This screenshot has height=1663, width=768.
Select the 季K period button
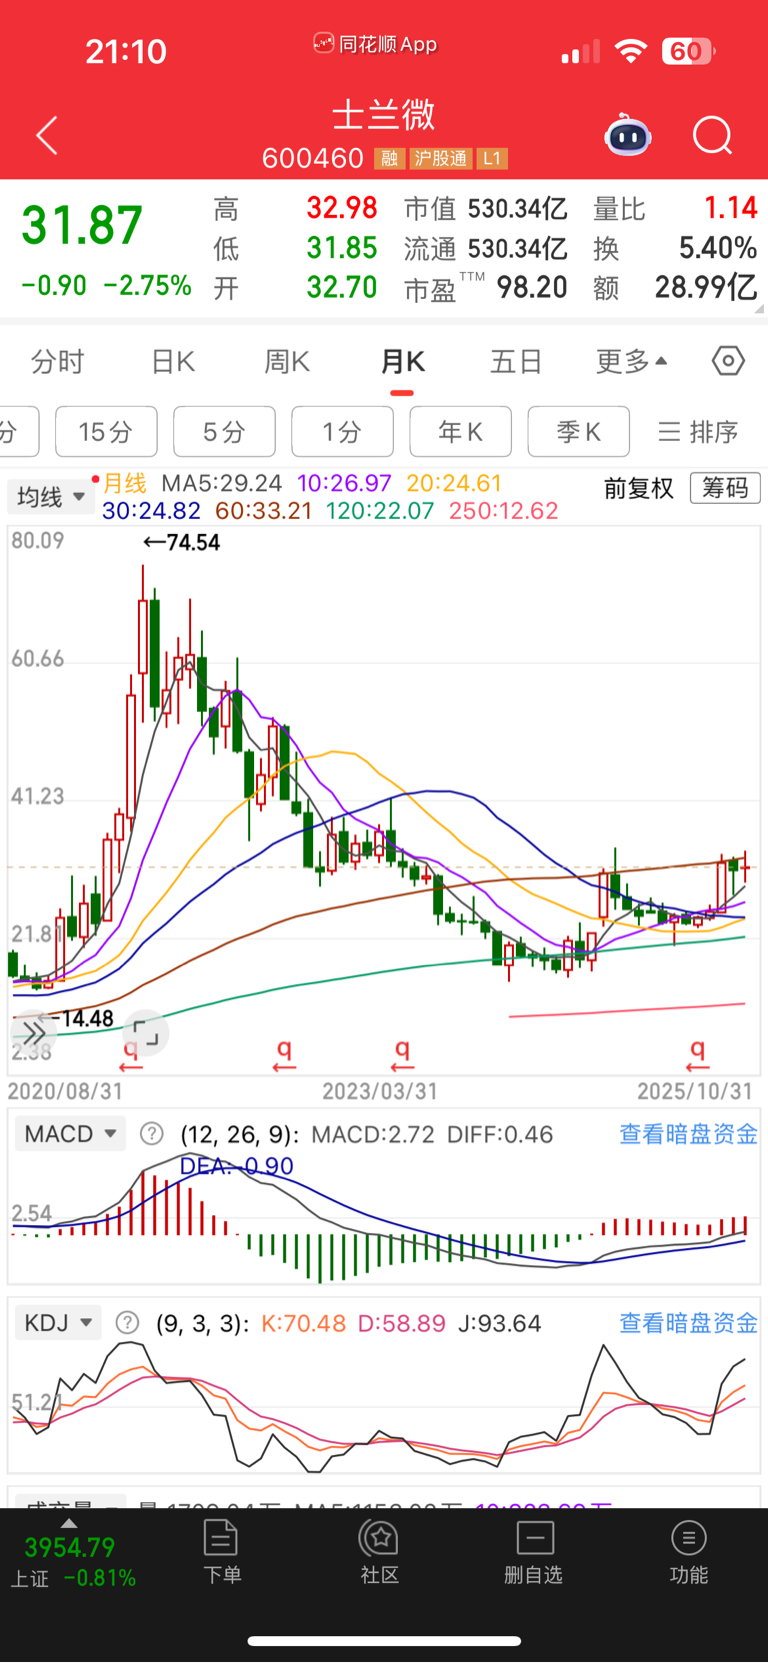click(x=578, y=432)
